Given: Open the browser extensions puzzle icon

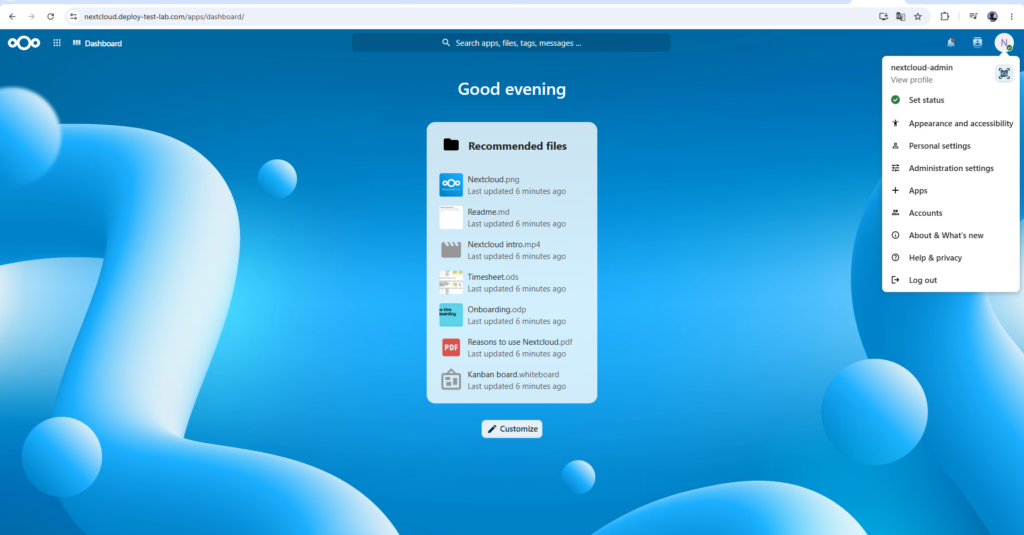Looking at the screenshot, I should coord(944,16).
